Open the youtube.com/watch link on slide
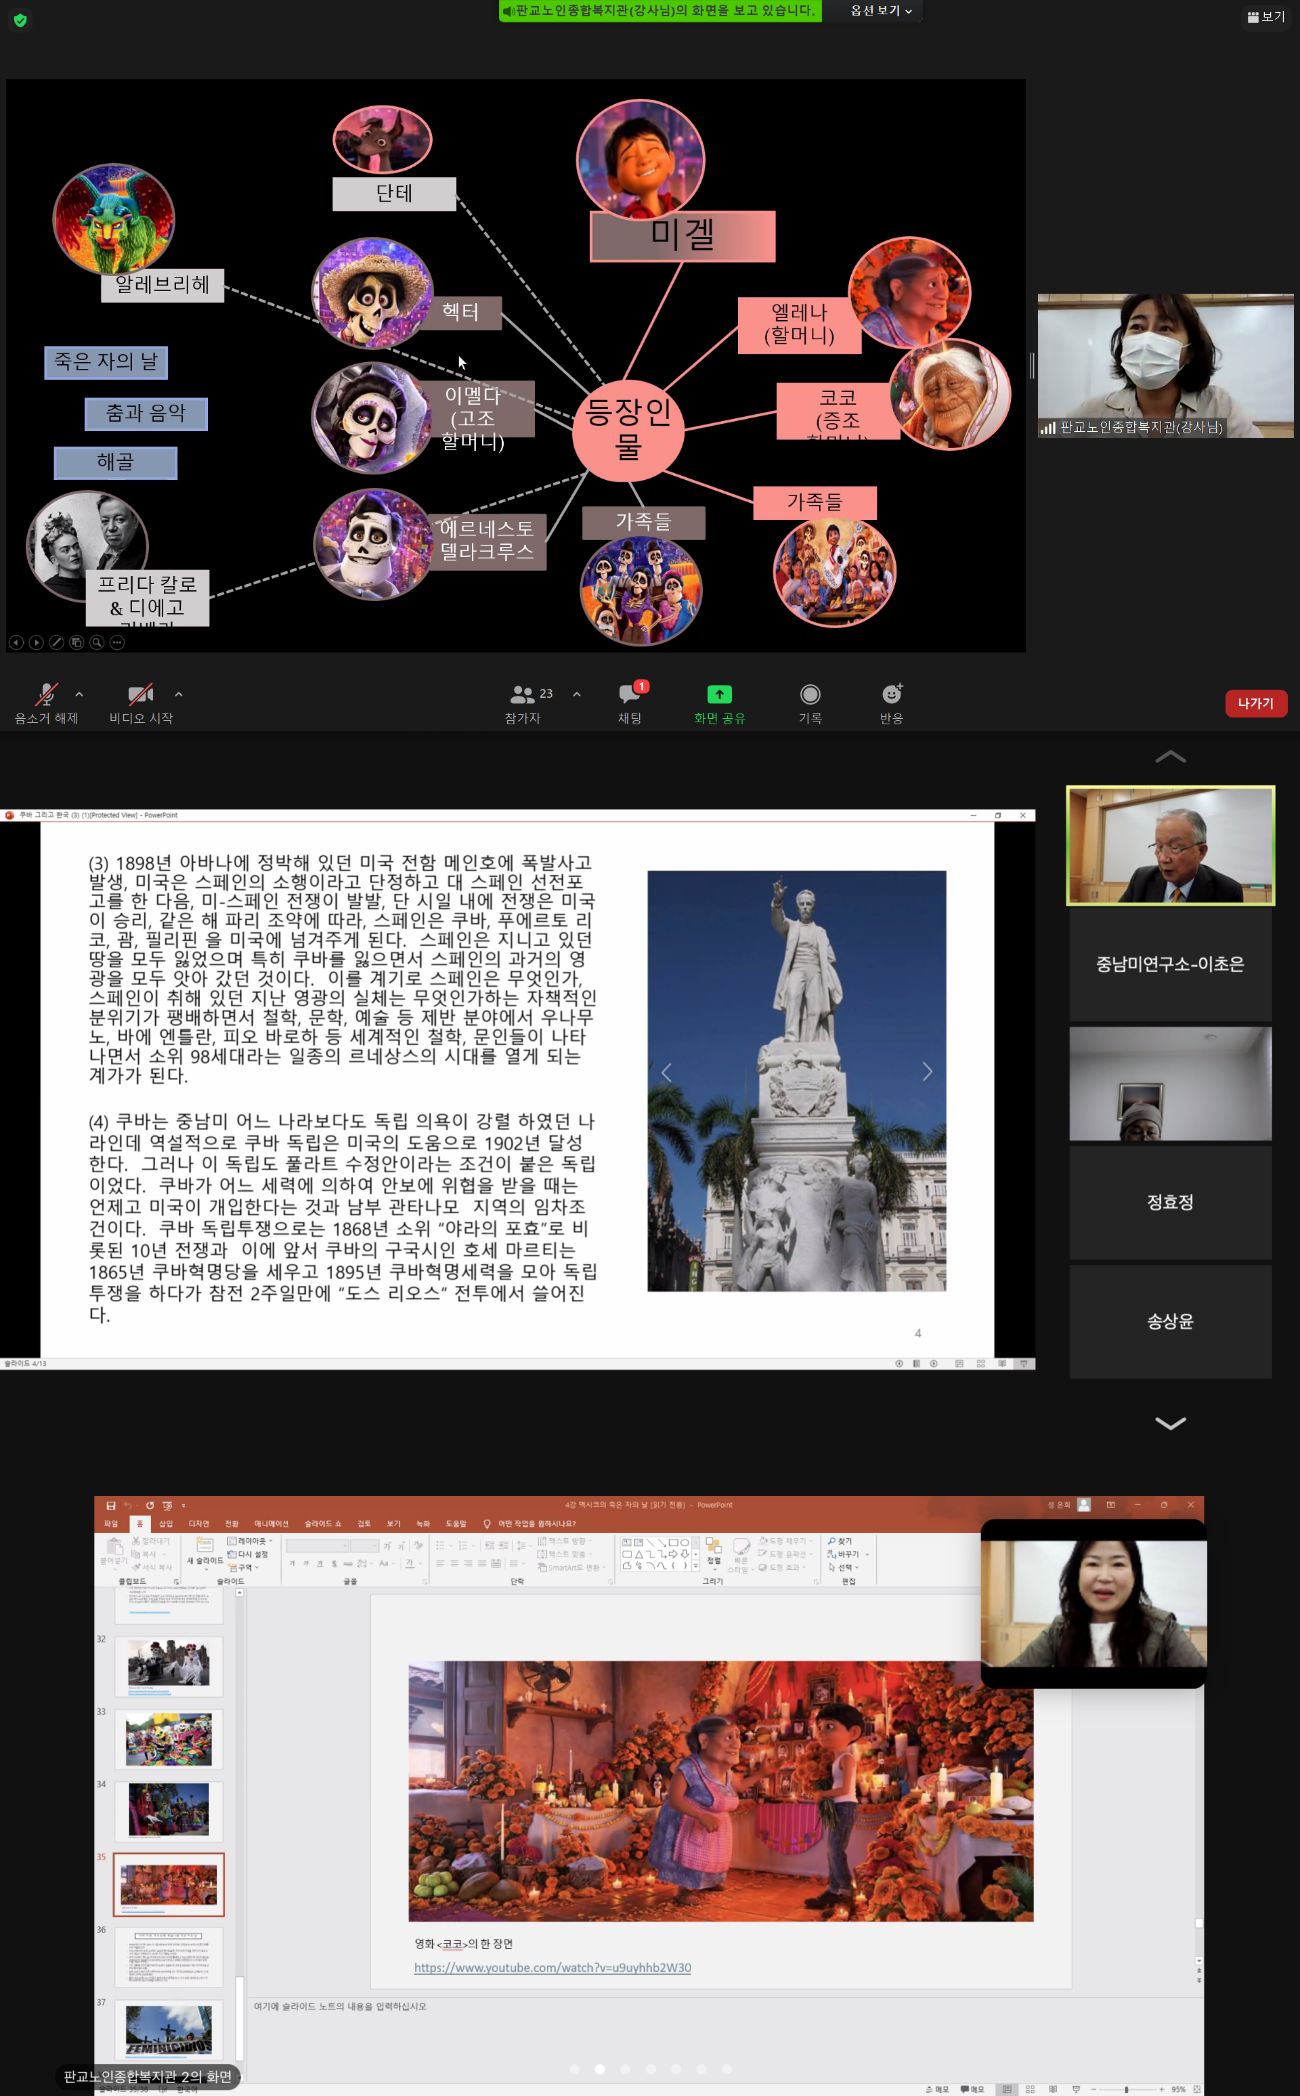Viewport: 1300px width, 2096px height. pos(552,1967)
